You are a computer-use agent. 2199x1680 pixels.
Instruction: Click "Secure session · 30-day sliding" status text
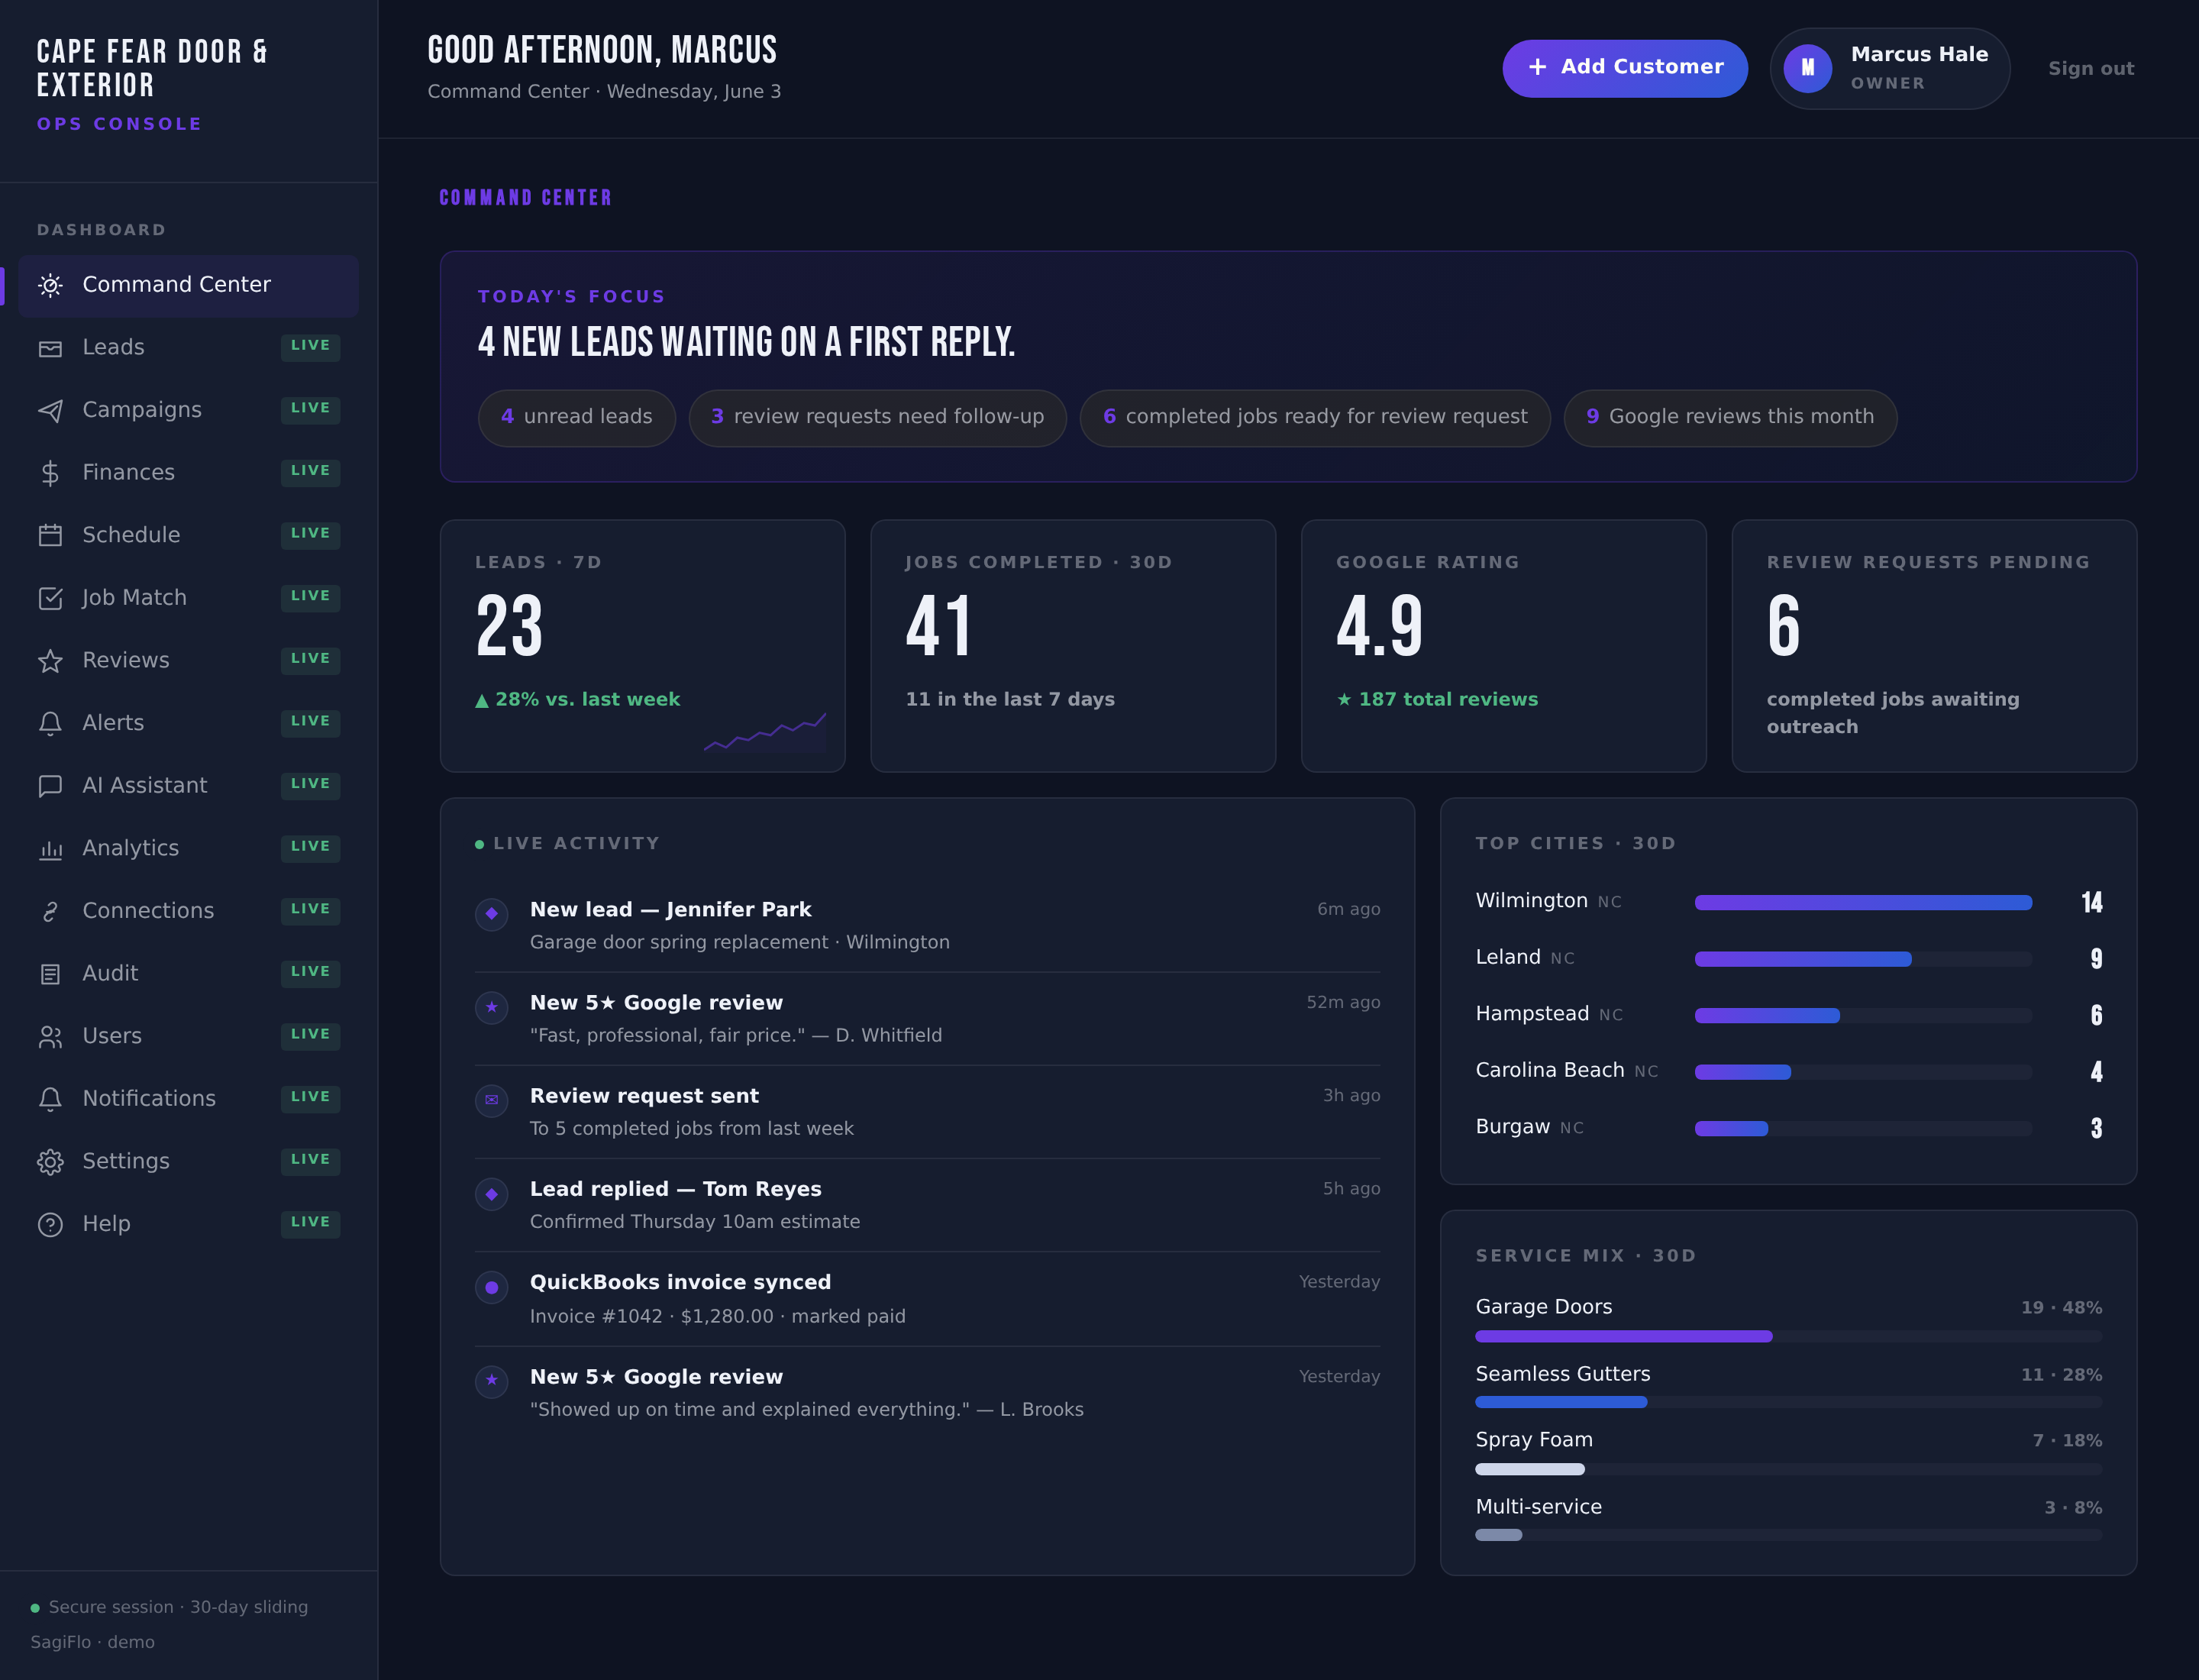(178, 1607)
